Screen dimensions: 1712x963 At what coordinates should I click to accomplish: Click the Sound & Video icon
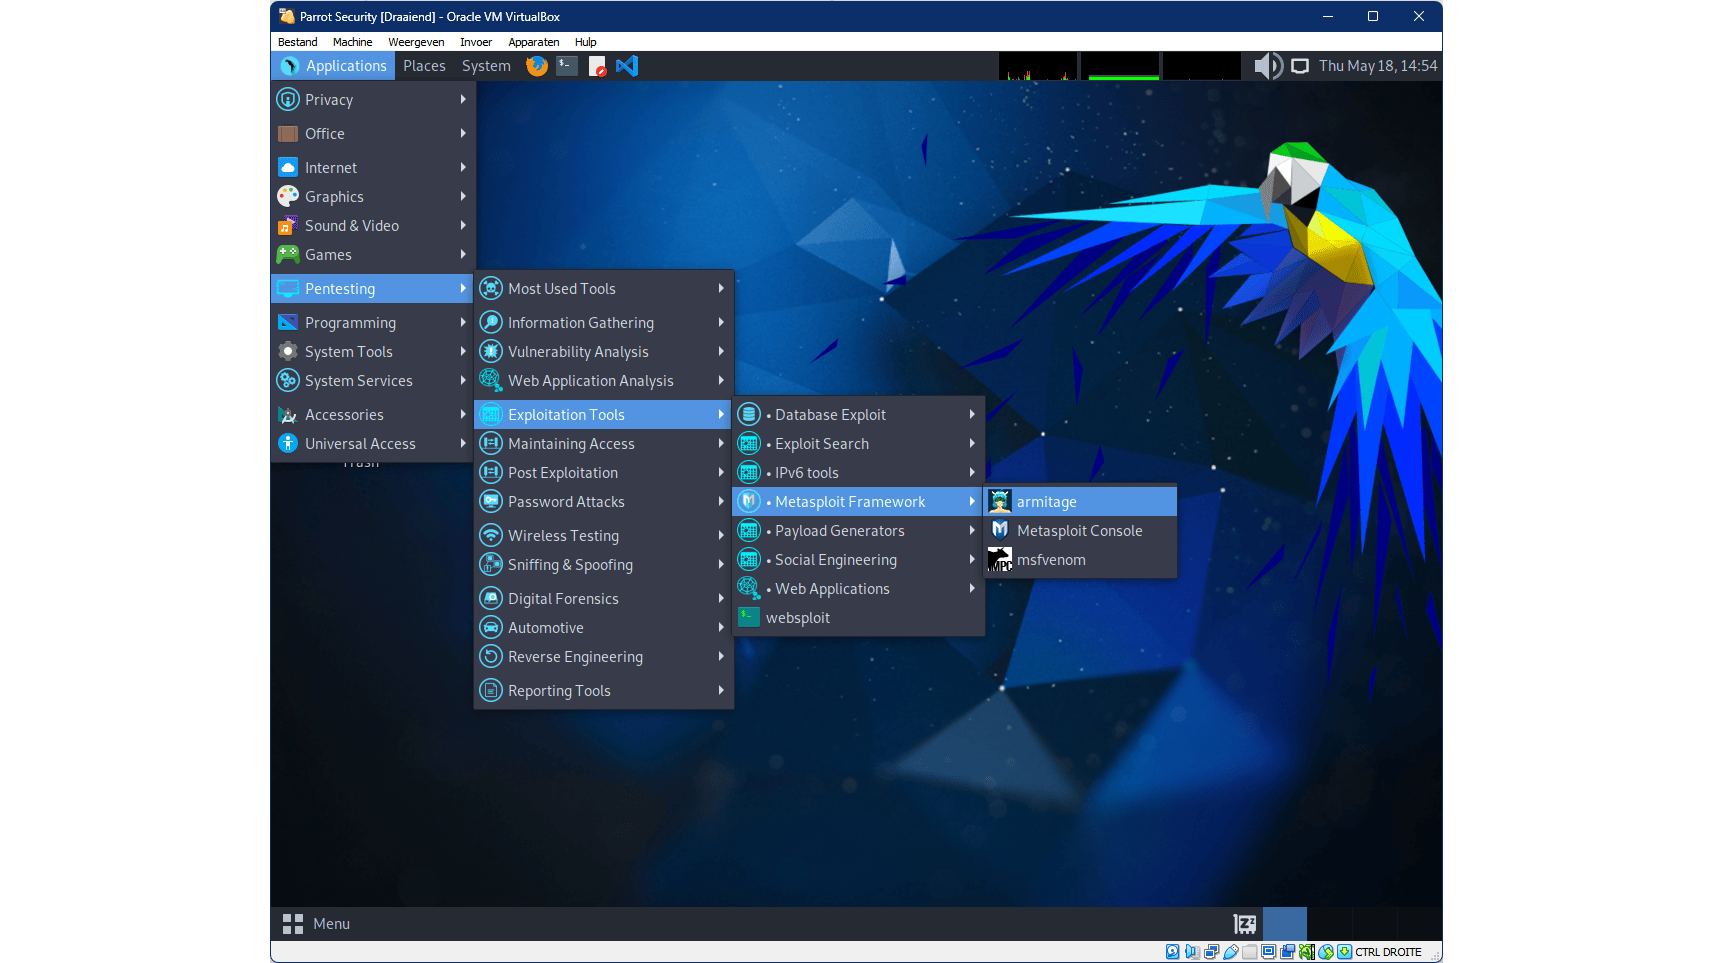[x=288, y=226]
